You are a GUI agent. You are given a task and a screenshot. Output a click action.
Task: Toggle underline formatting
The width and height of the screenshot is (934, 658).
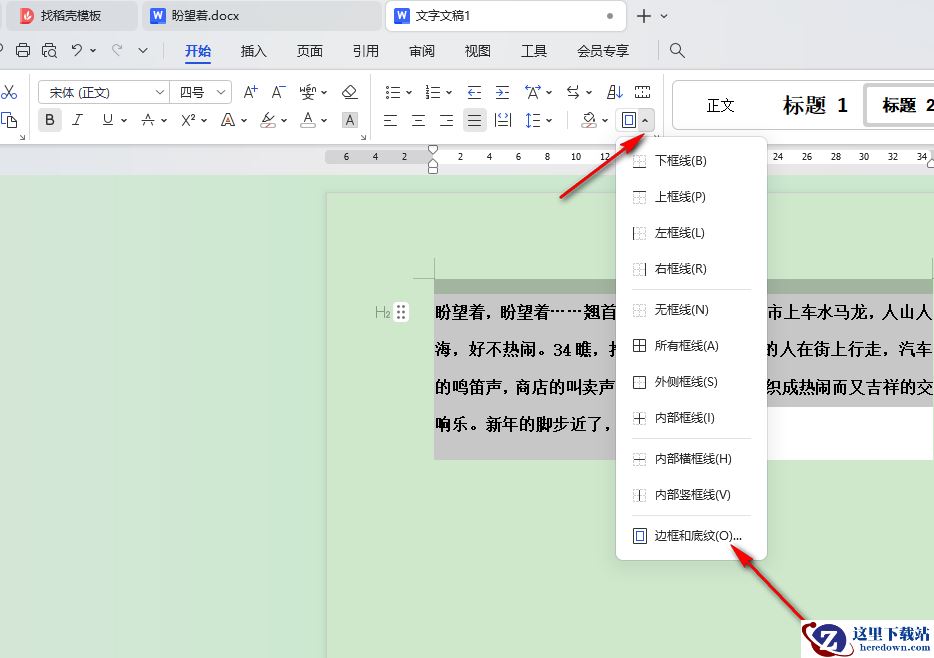point(108,120)
